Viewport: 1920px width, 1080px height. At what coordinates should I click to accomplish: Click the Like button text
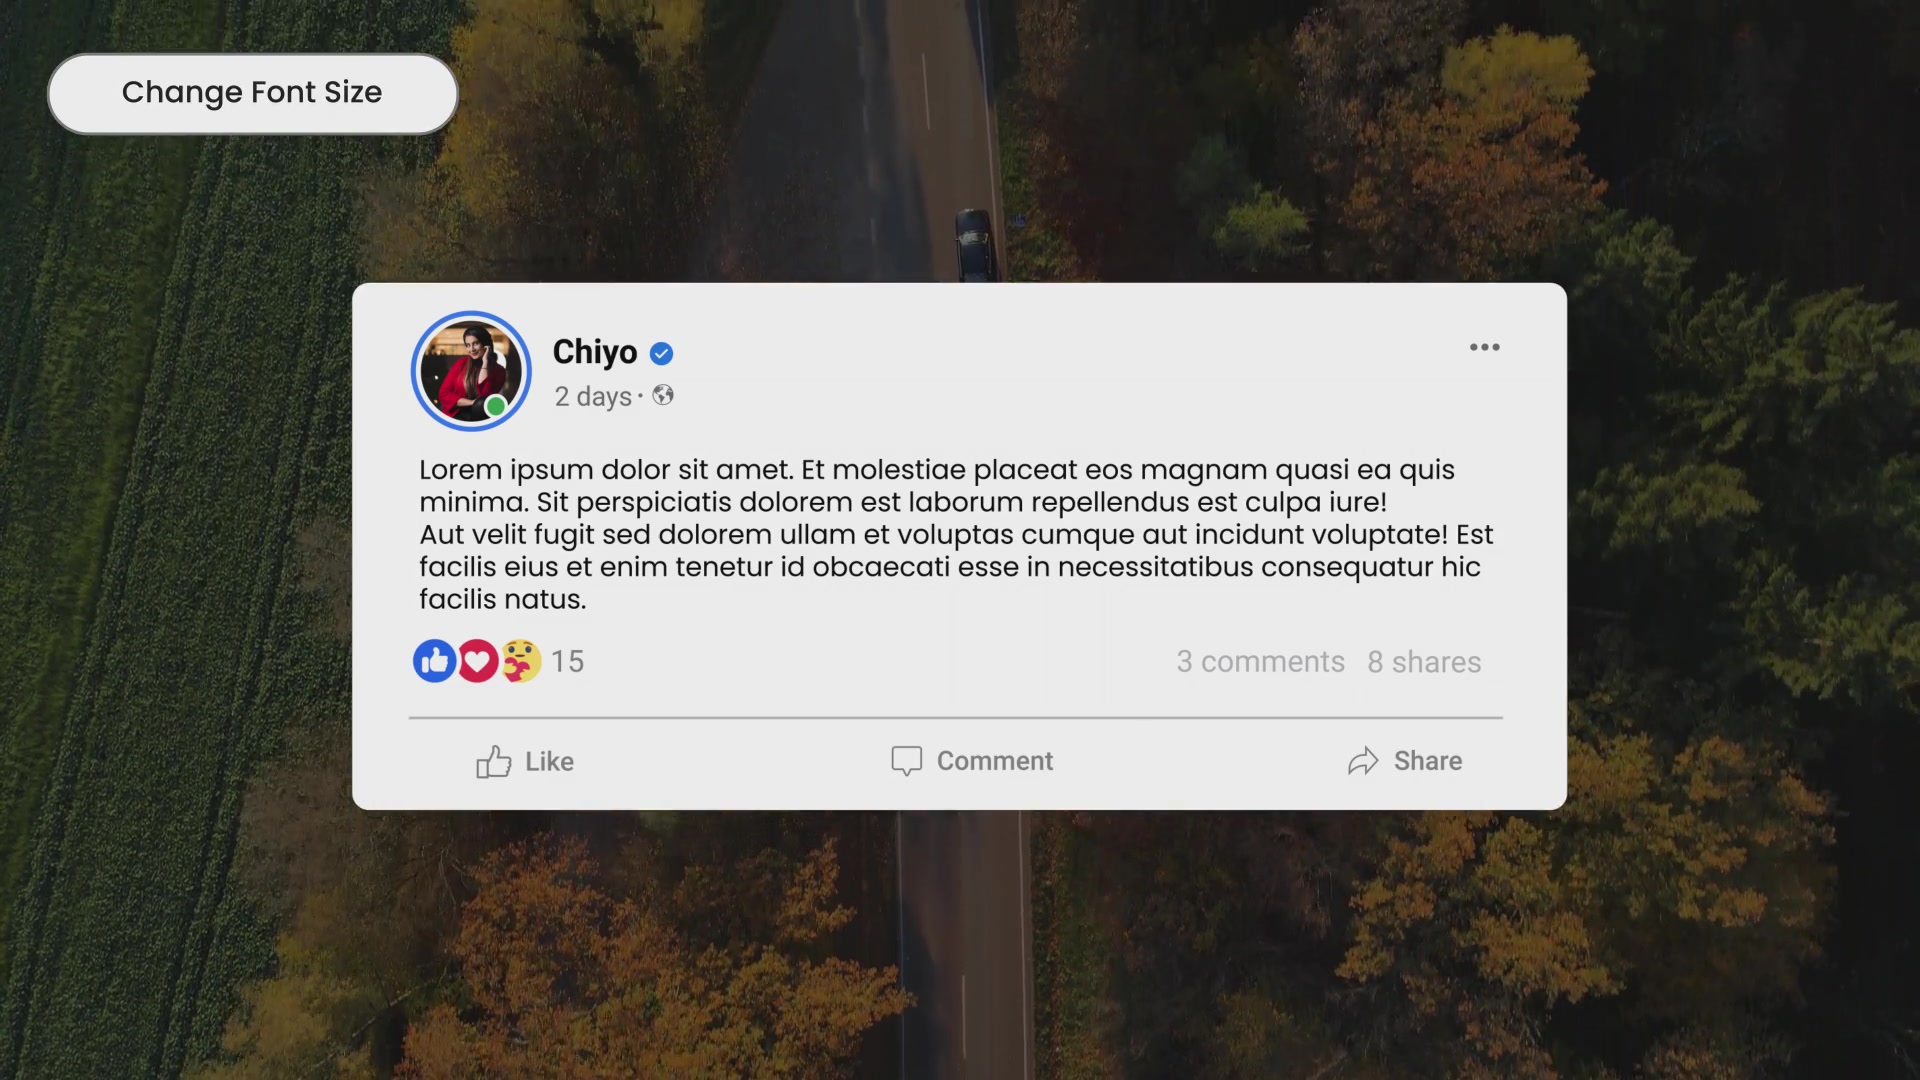coord(549,762)
